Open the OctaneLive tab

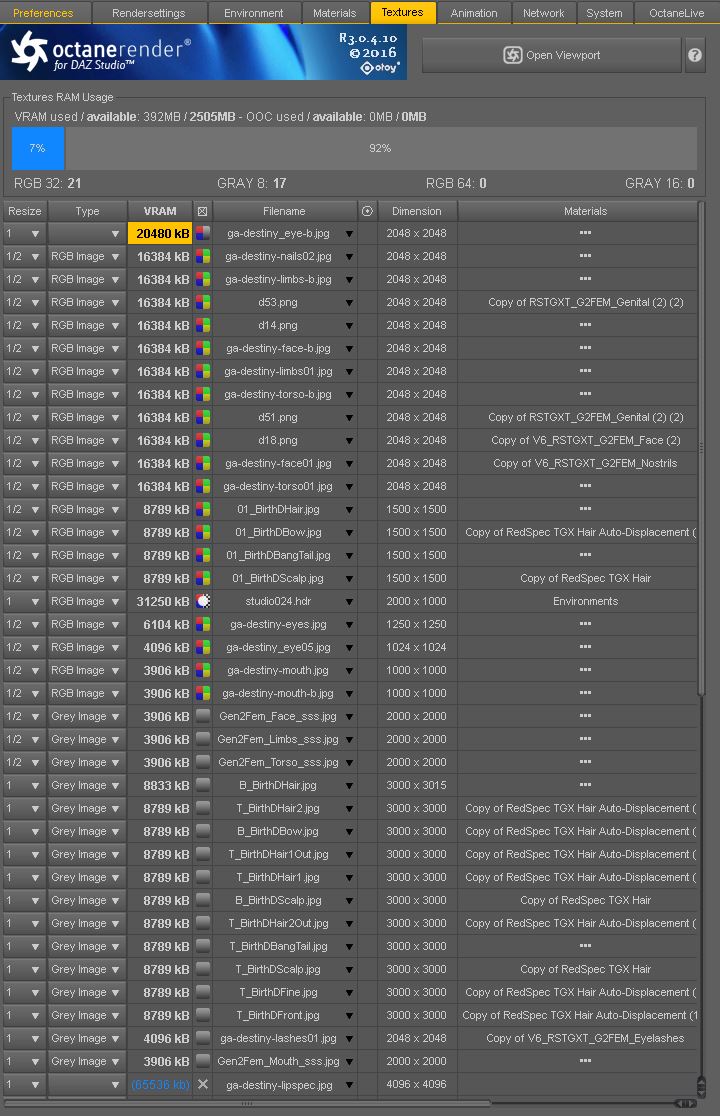(677, 13)
